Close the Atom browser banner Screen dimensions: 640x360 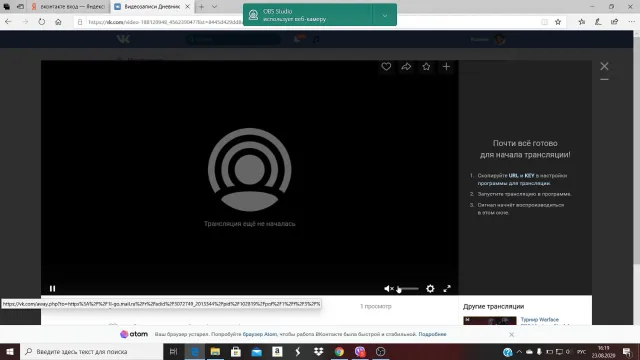[x=511, y=334]
